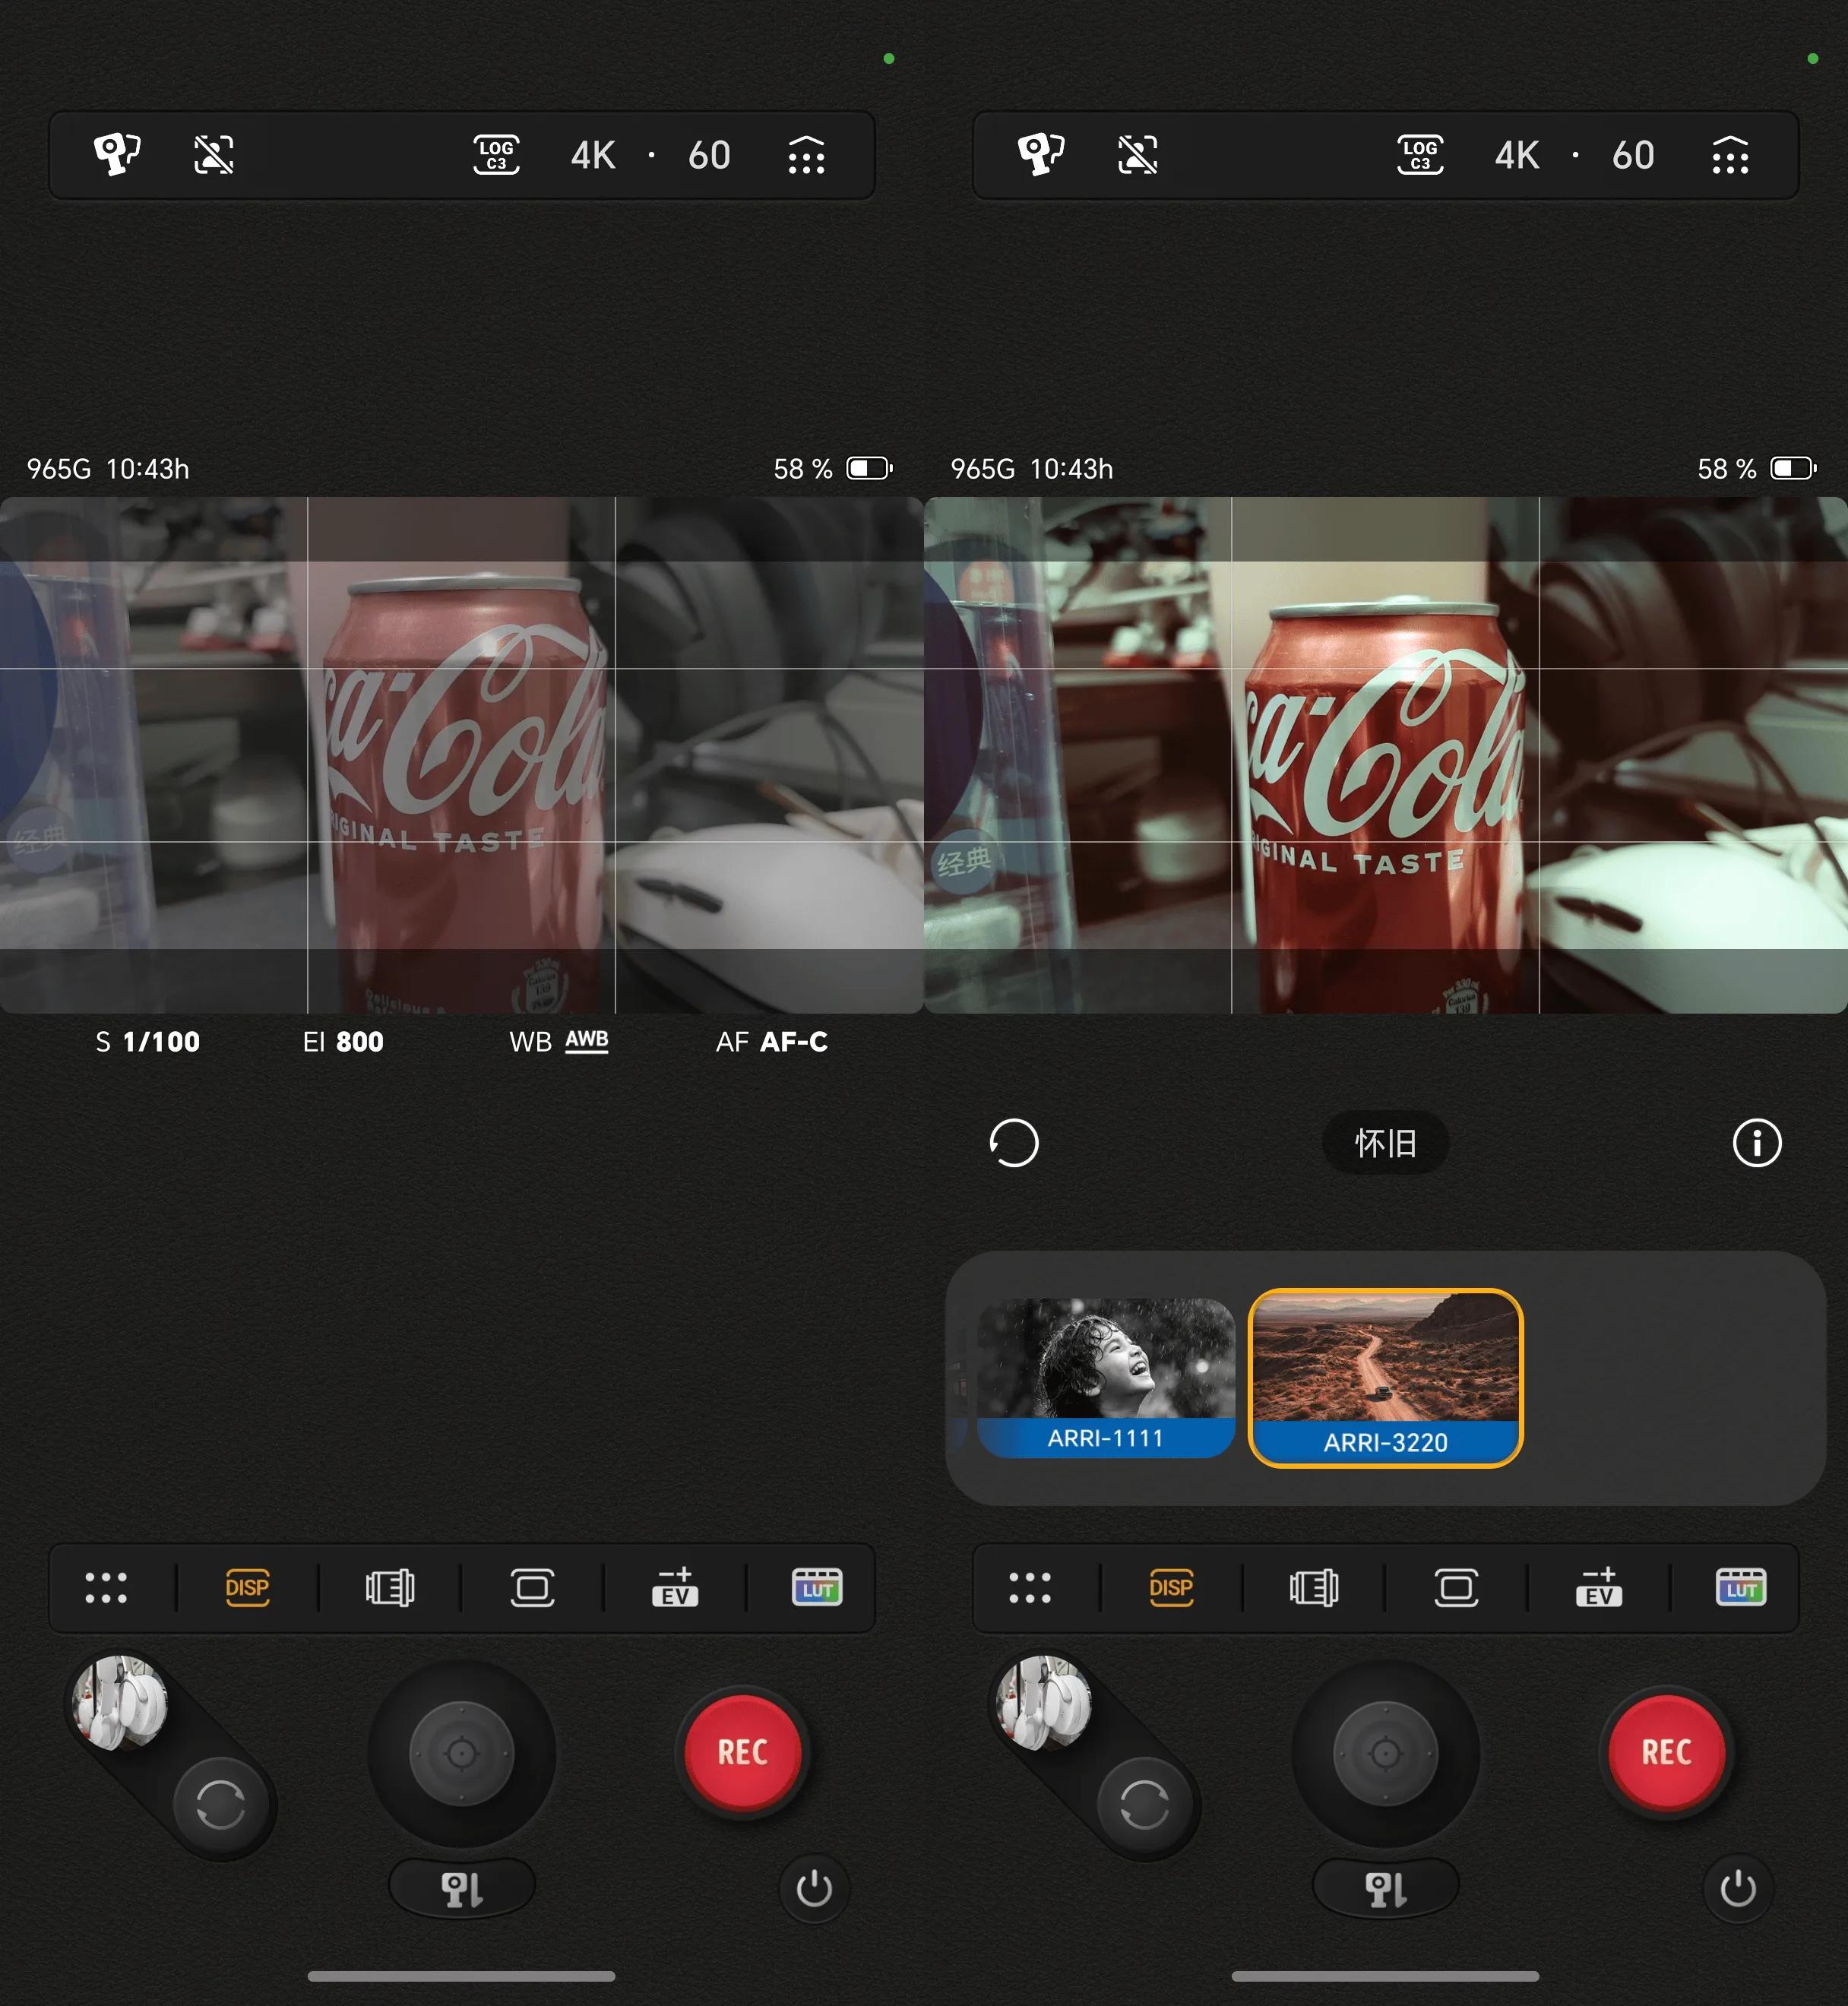1848x2006 pixels.
Task: Open EV compensation, right toolbar
Action: 1599,1587
